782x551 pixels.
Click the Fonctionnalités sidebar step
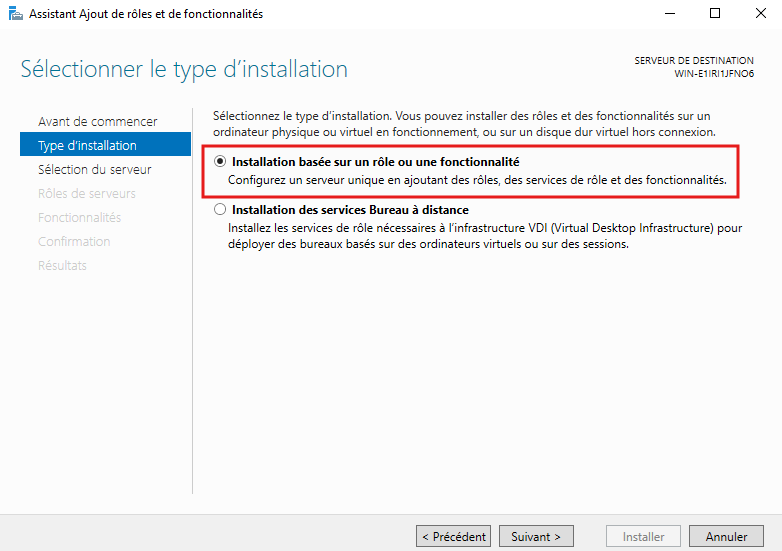click(79, 217)
